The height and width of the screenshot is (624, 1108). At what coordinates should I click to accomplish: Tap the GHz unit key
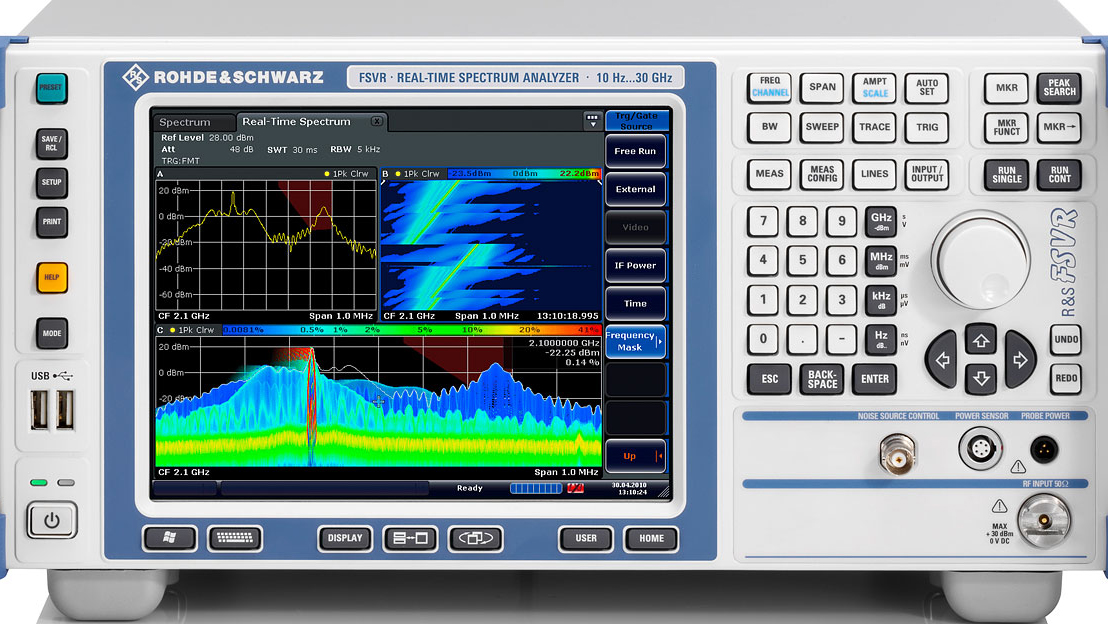point(880,221)
